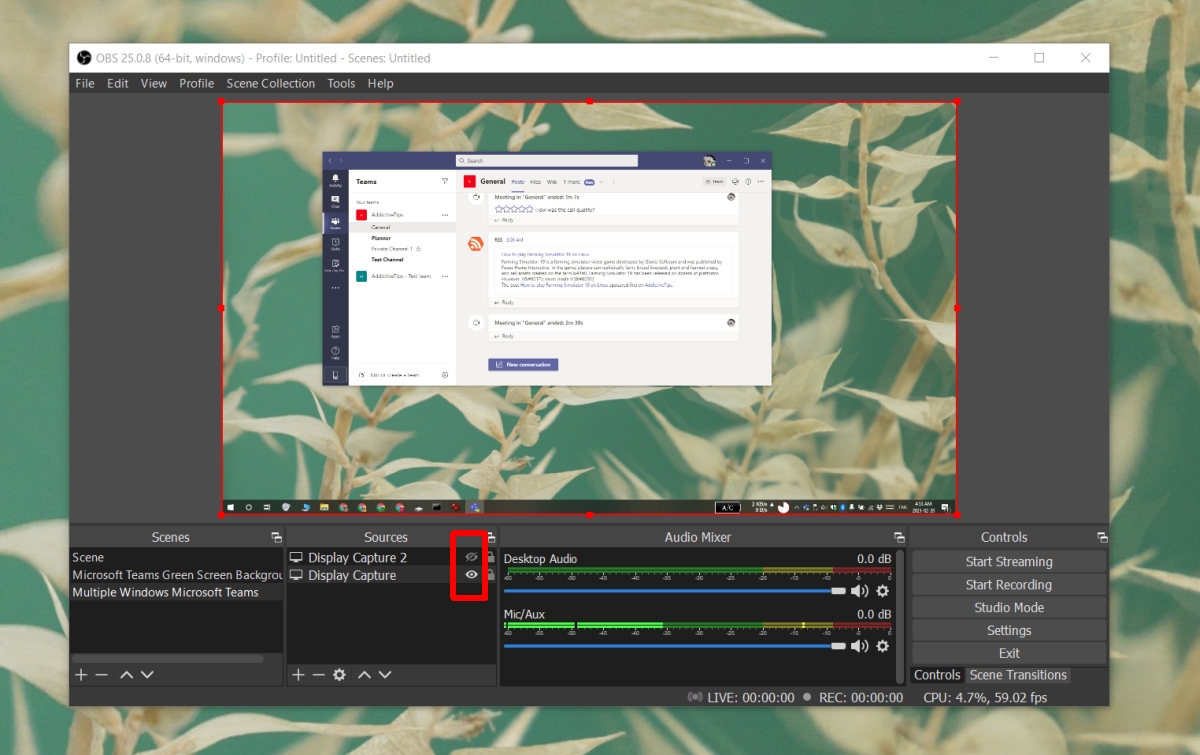This screenshot has height=755, width=1200.
Task: Show the Display Capture 2 source
Action: click(x=469, y=557)
